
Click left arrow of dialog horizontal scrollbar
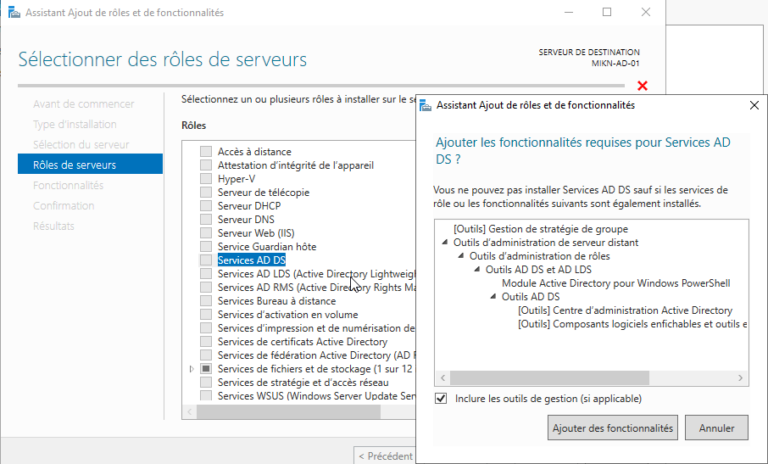(x=443, y=378)
